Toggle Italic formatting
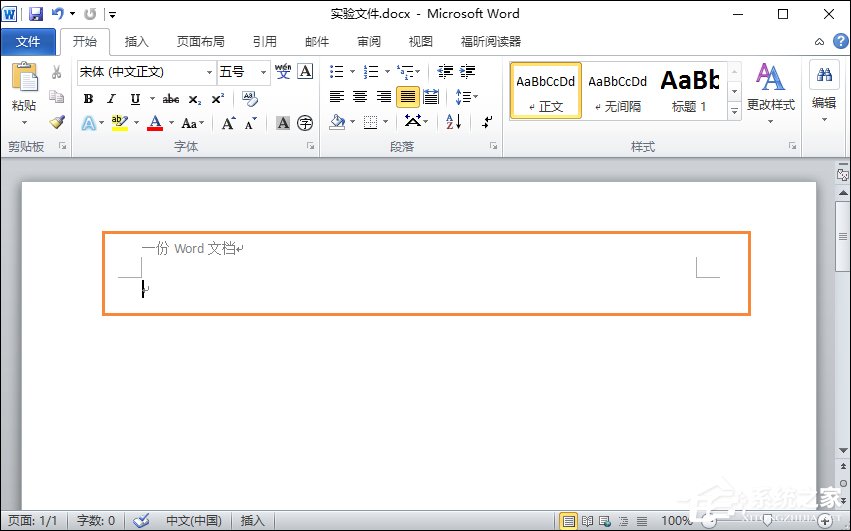 [x=111, y=99]
